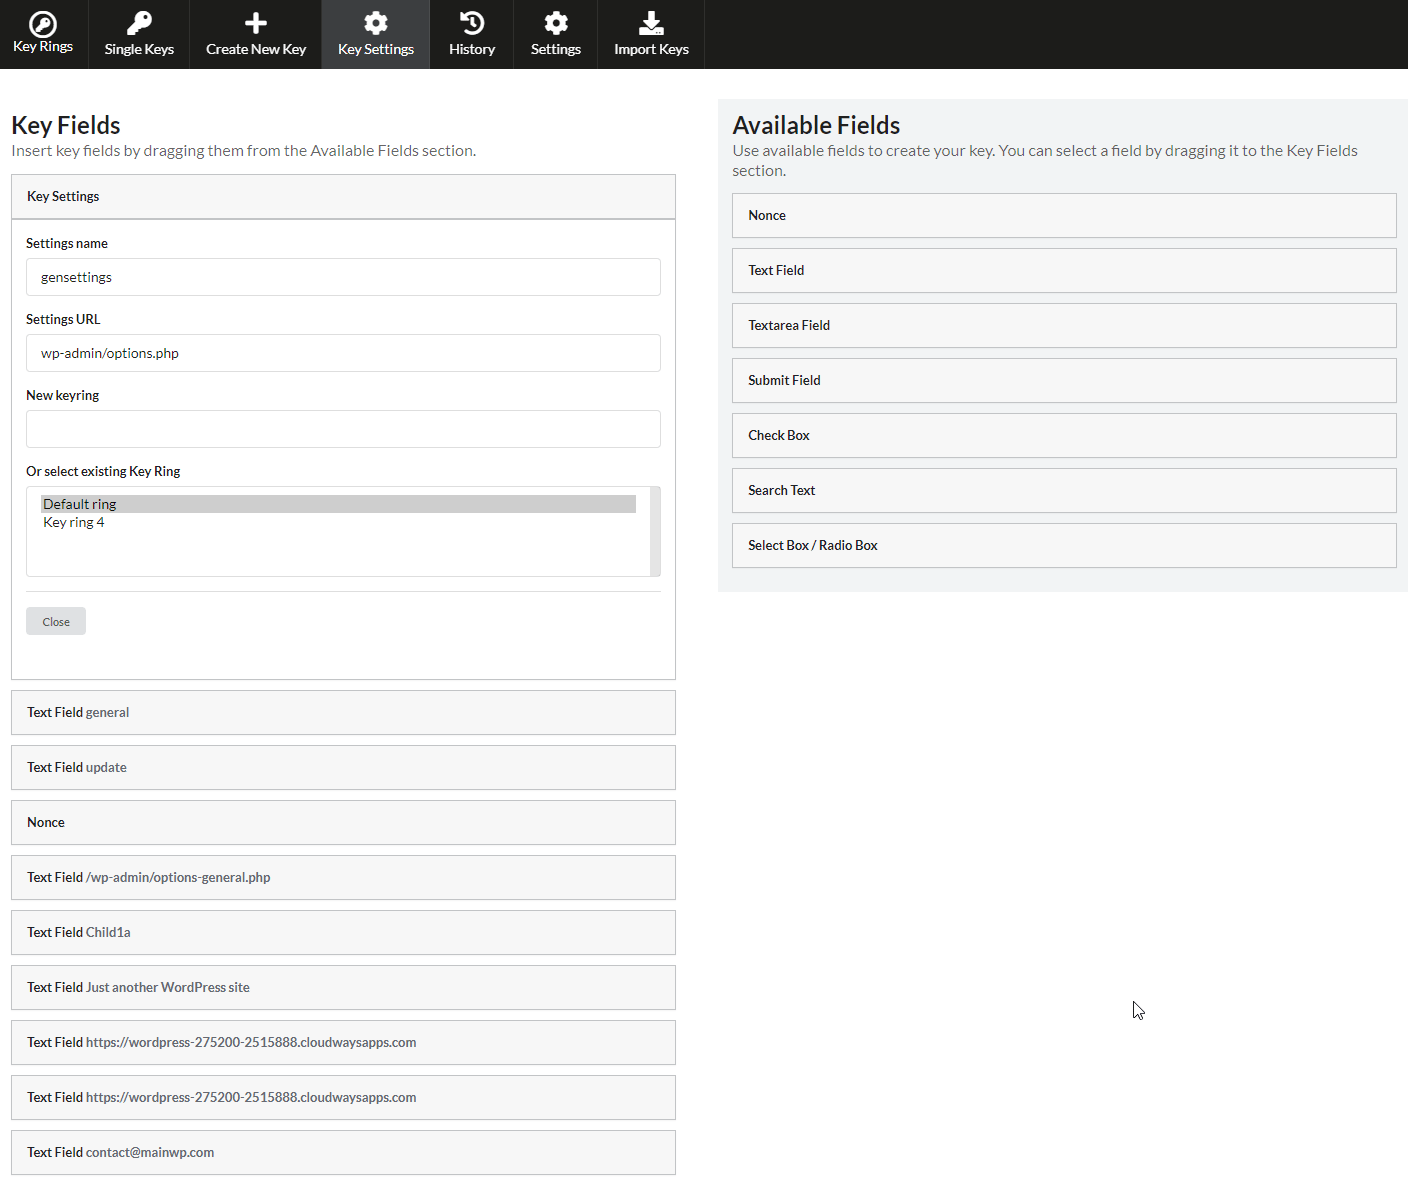Click the Key Settings gear icon
The height and width of the screenshot is (1181, 1408).
click(x=376, y=23)
